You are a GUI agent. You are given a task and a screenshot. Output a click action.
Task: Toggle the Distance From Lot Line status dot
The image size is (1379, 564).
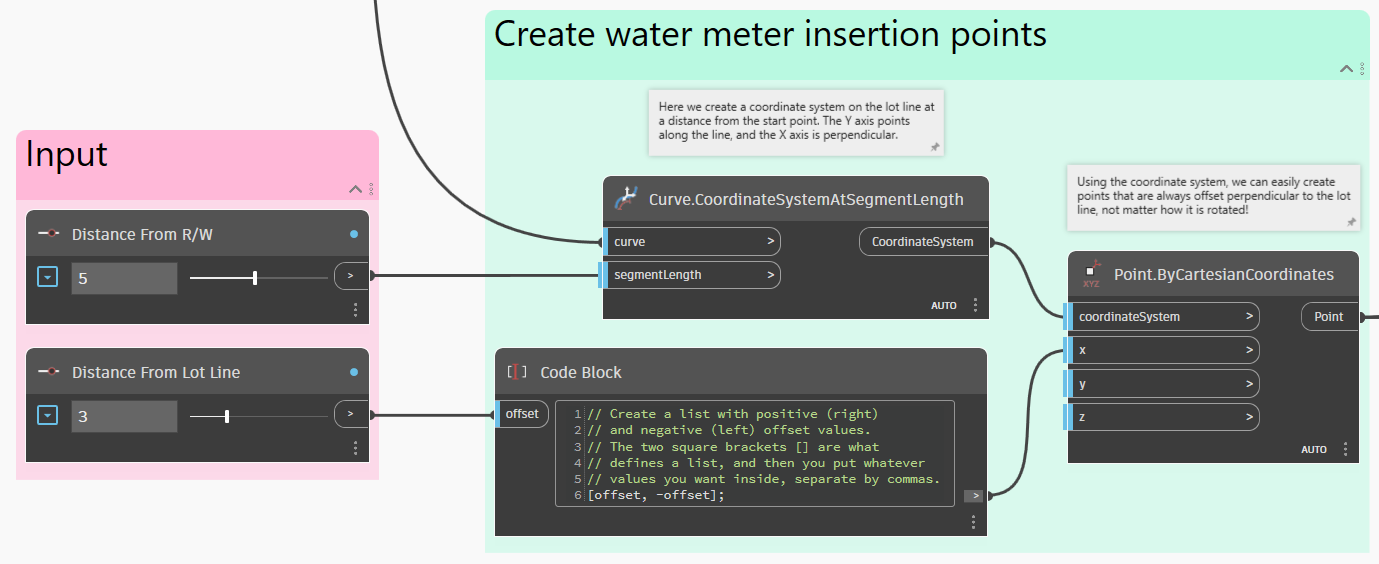coord(353,372)
